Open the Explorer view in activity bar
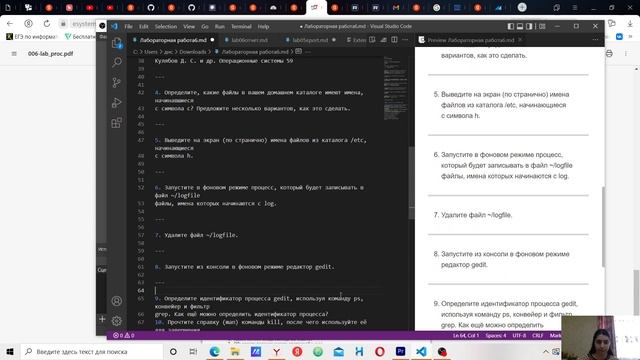640x360 pixels. (x=117, y=43)
